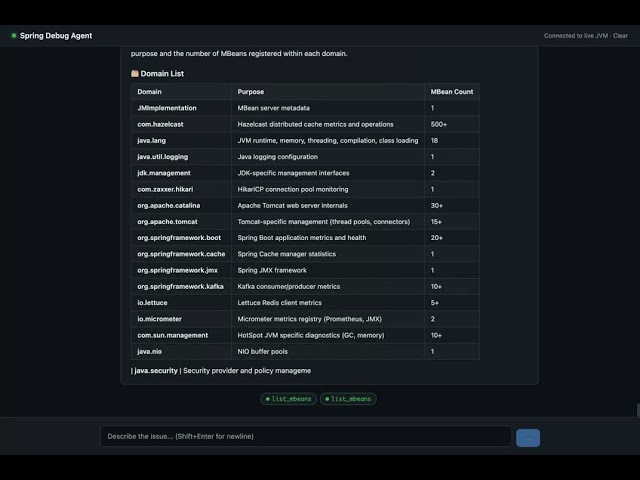Click 'Spring Cache manager statistics' cell
Screen dimensions: 640x480
(x=328, y=254)
